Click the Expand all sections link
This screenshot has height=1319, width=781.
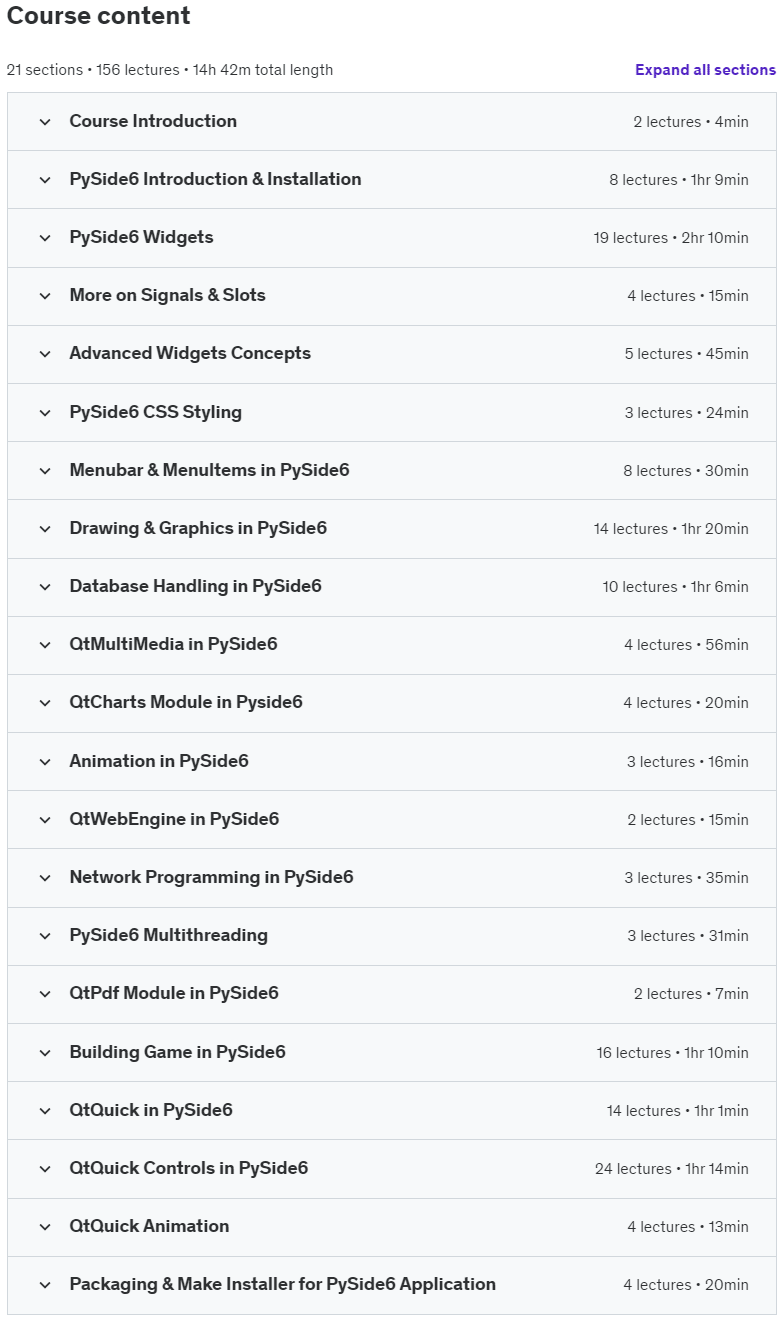tap(705, 70)
